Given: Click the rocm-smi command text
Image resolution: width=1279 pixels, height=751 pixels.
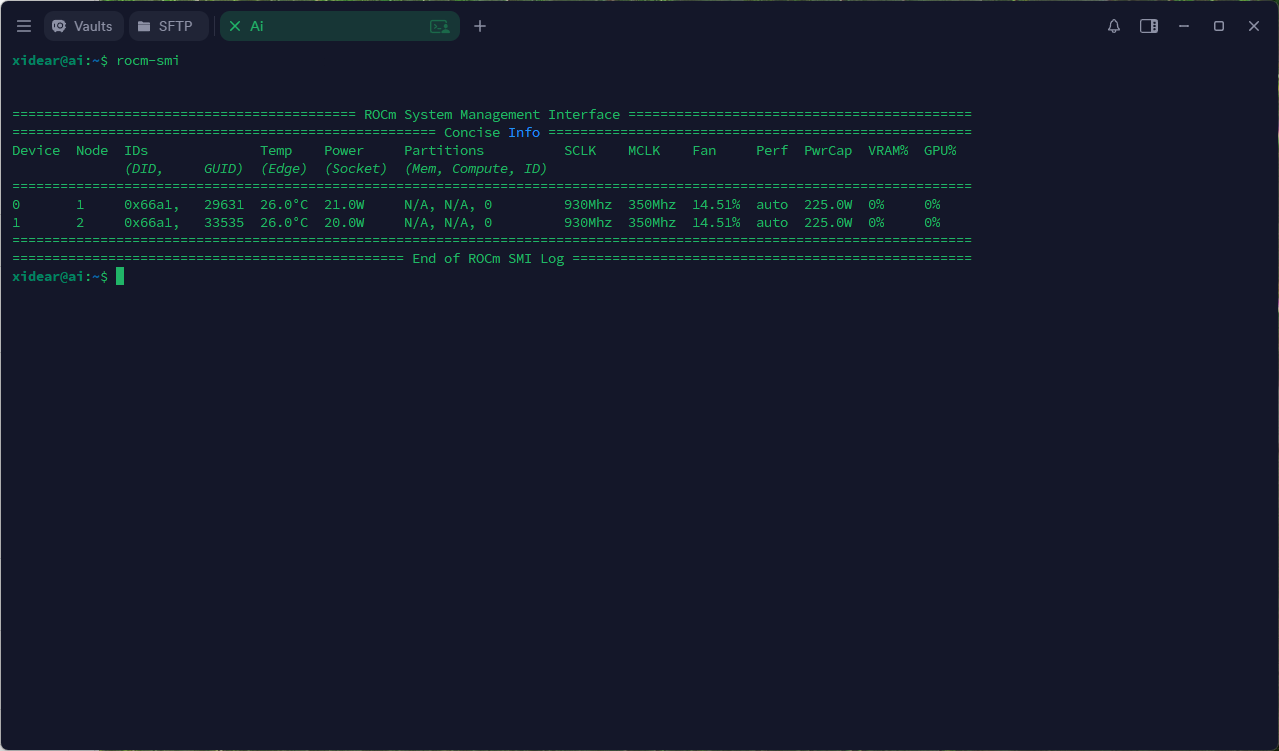Looking at the screenshot, I should [x=148, y=60].
